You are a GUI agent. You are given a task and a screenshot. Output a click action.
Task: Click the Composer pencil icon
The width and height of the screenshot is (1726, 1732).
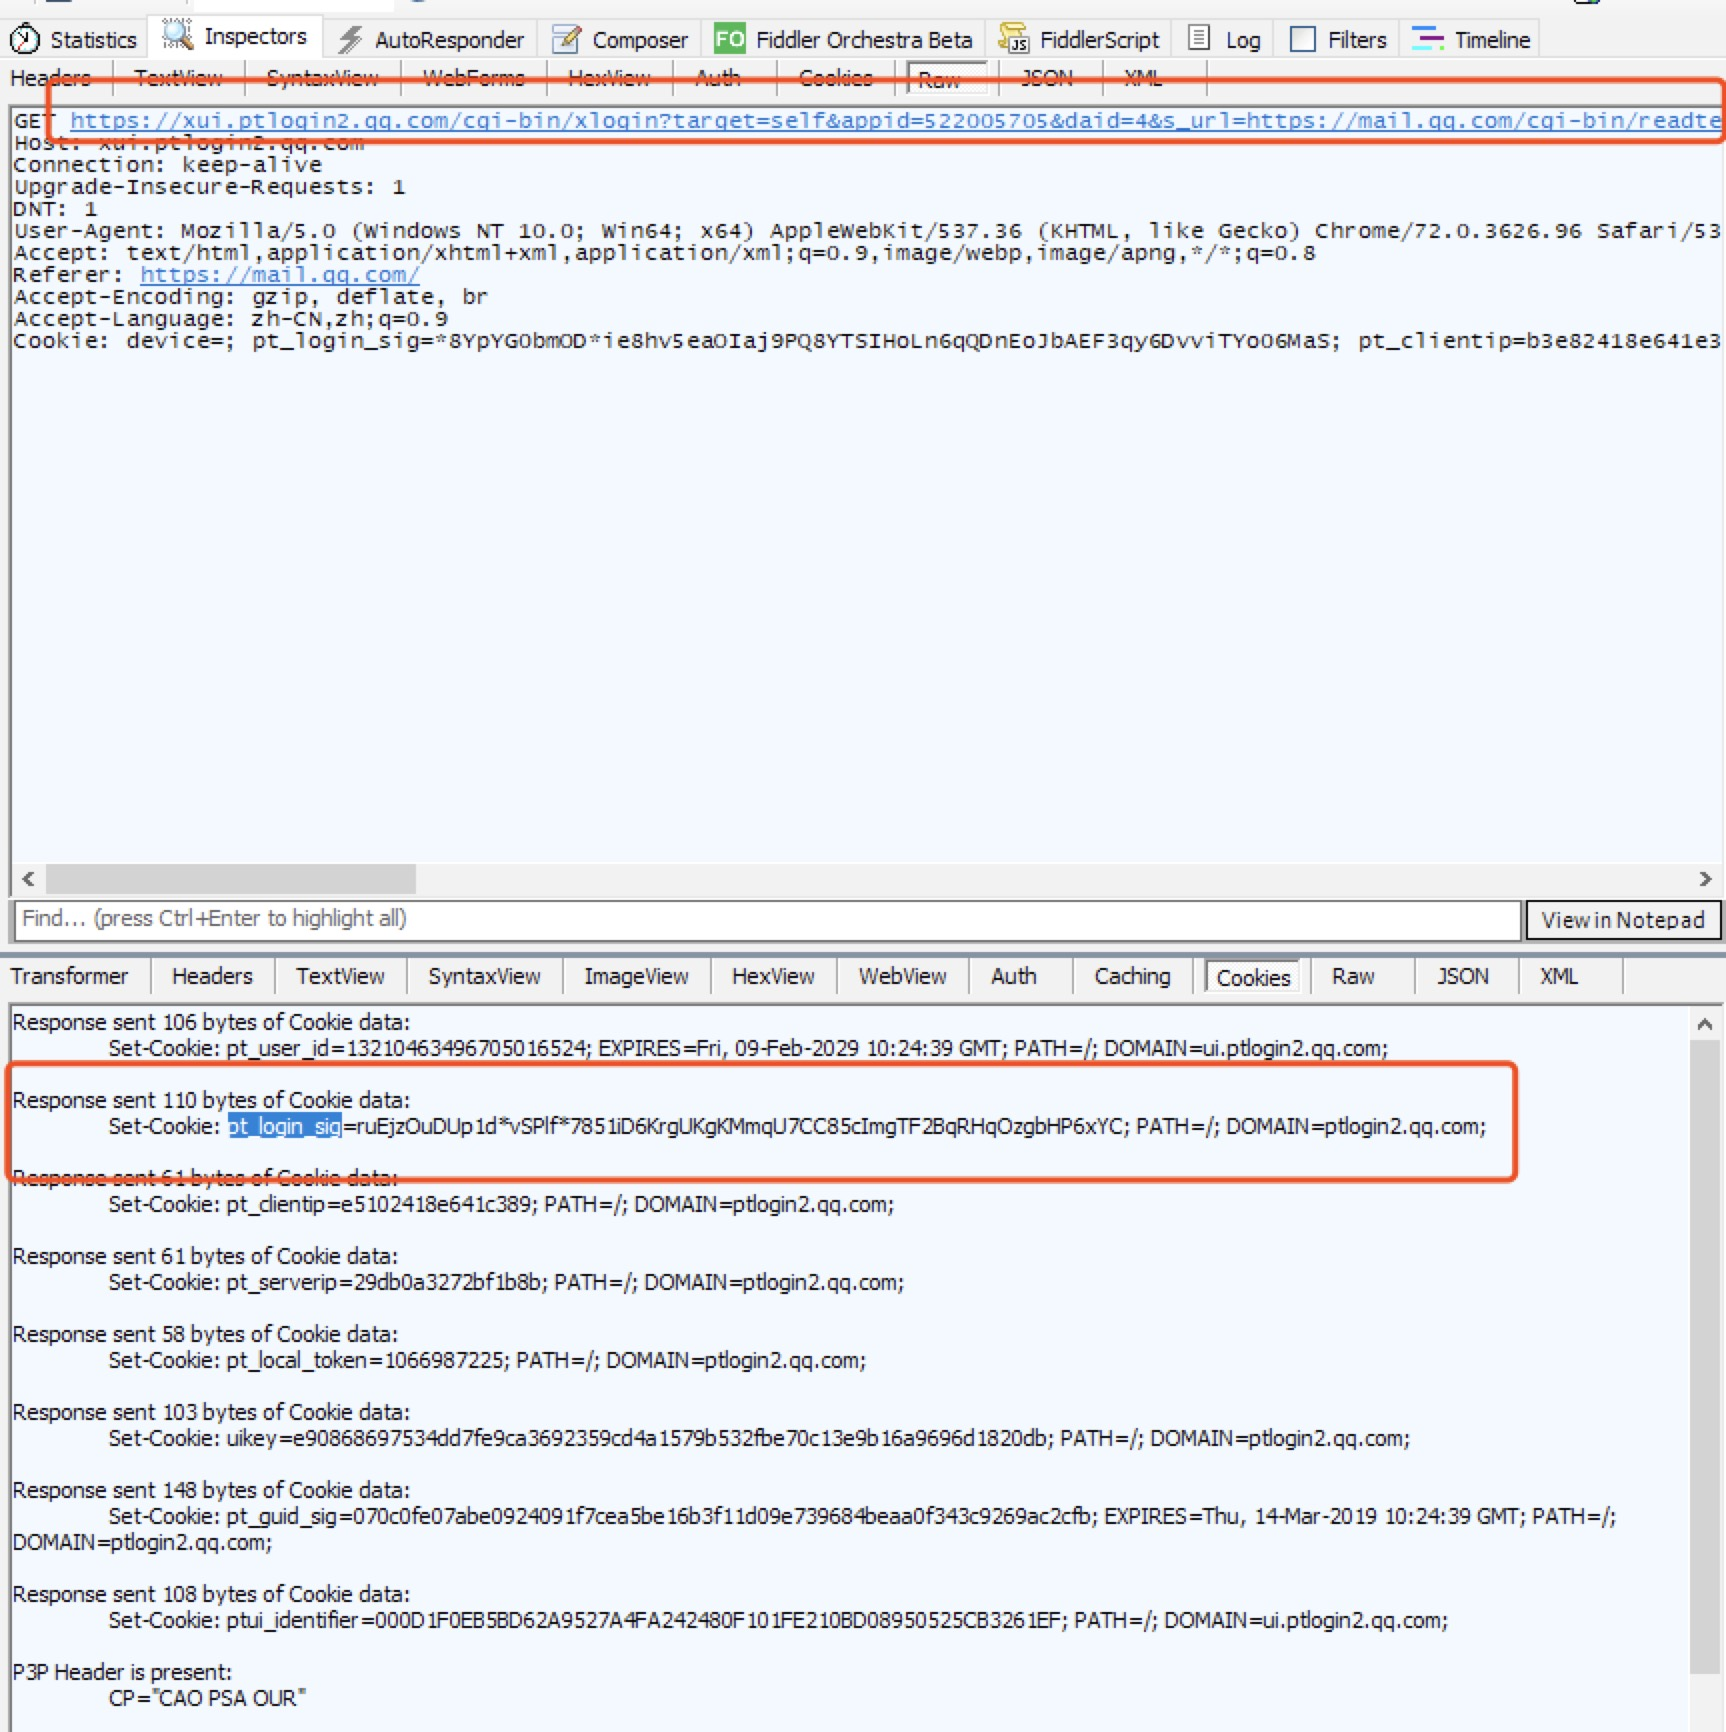566,40
